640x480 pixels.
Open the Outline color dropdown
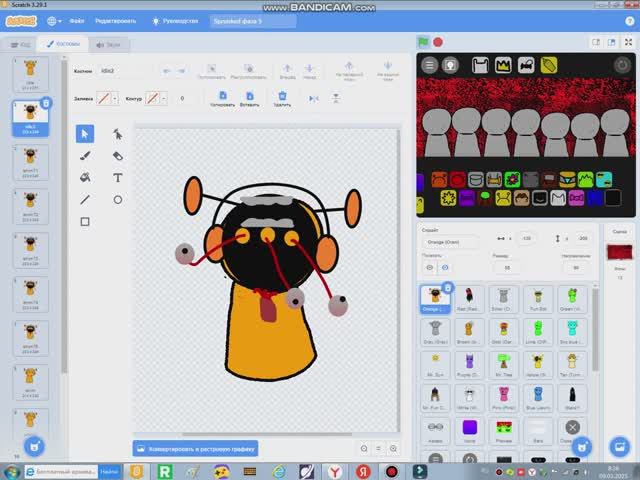156,99
